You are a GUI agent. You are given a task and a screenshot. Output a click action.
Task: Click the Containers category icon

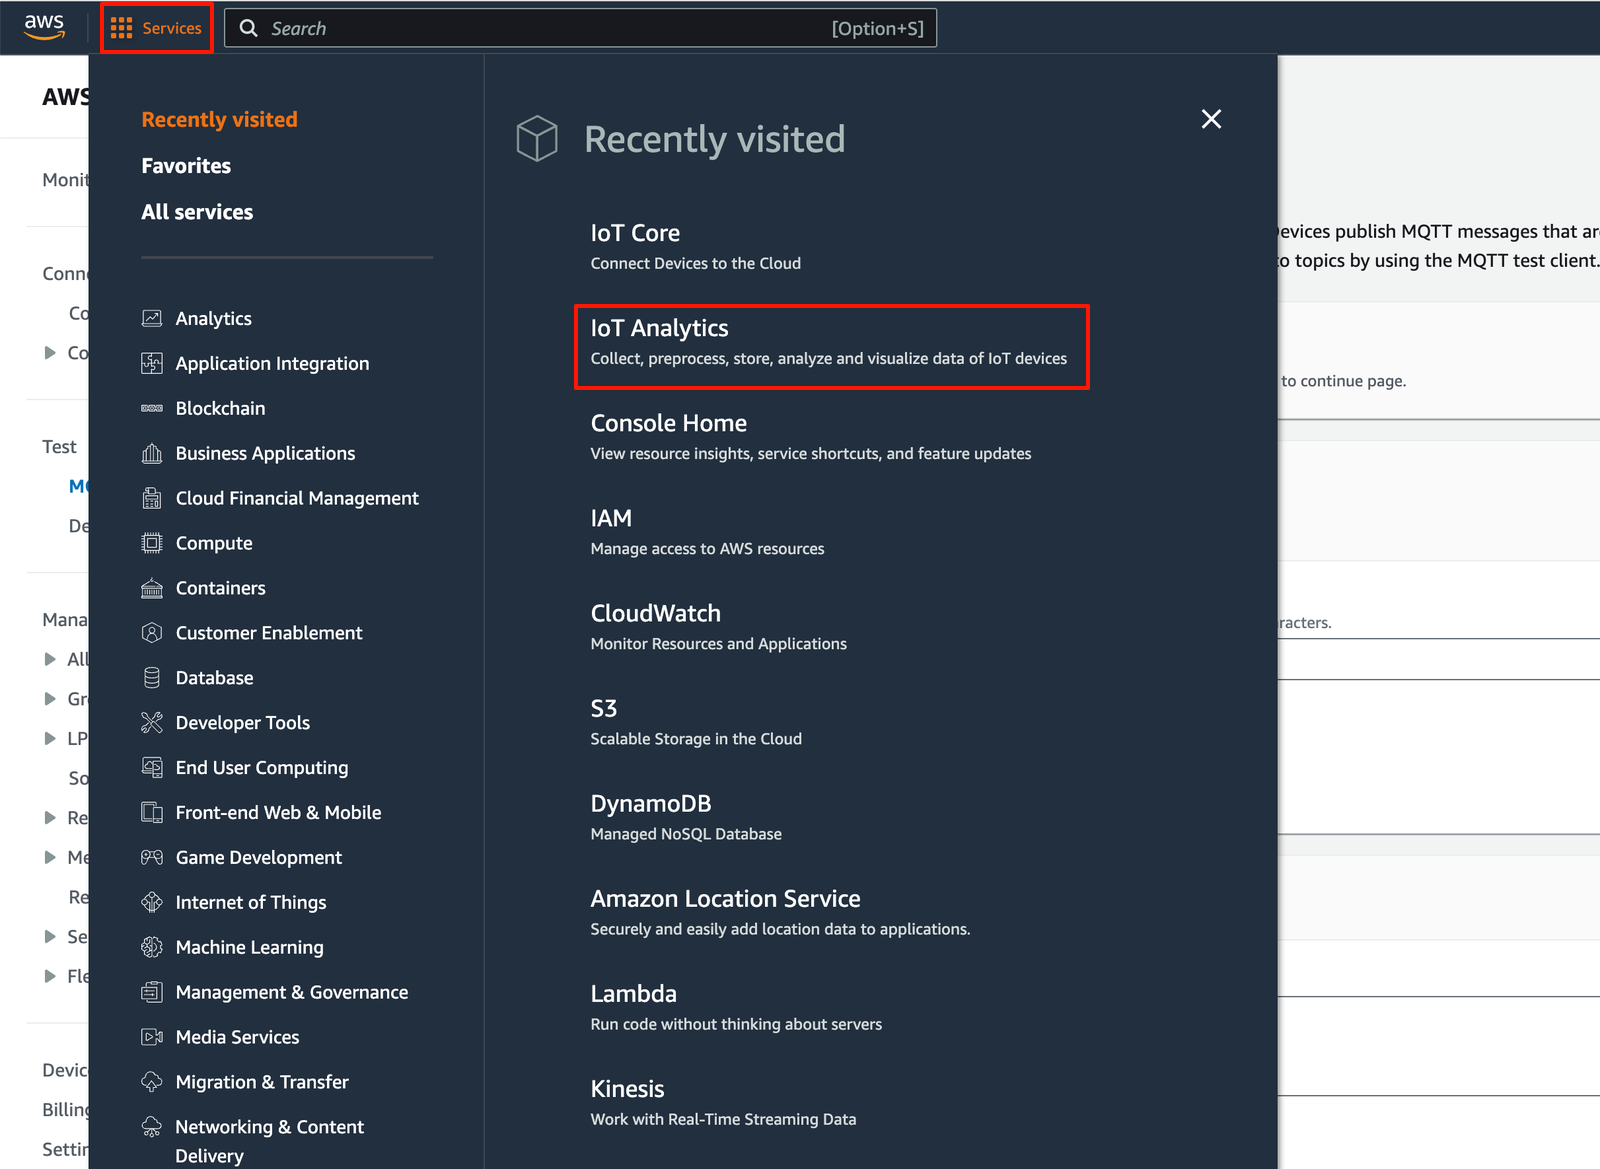[152, 588]
